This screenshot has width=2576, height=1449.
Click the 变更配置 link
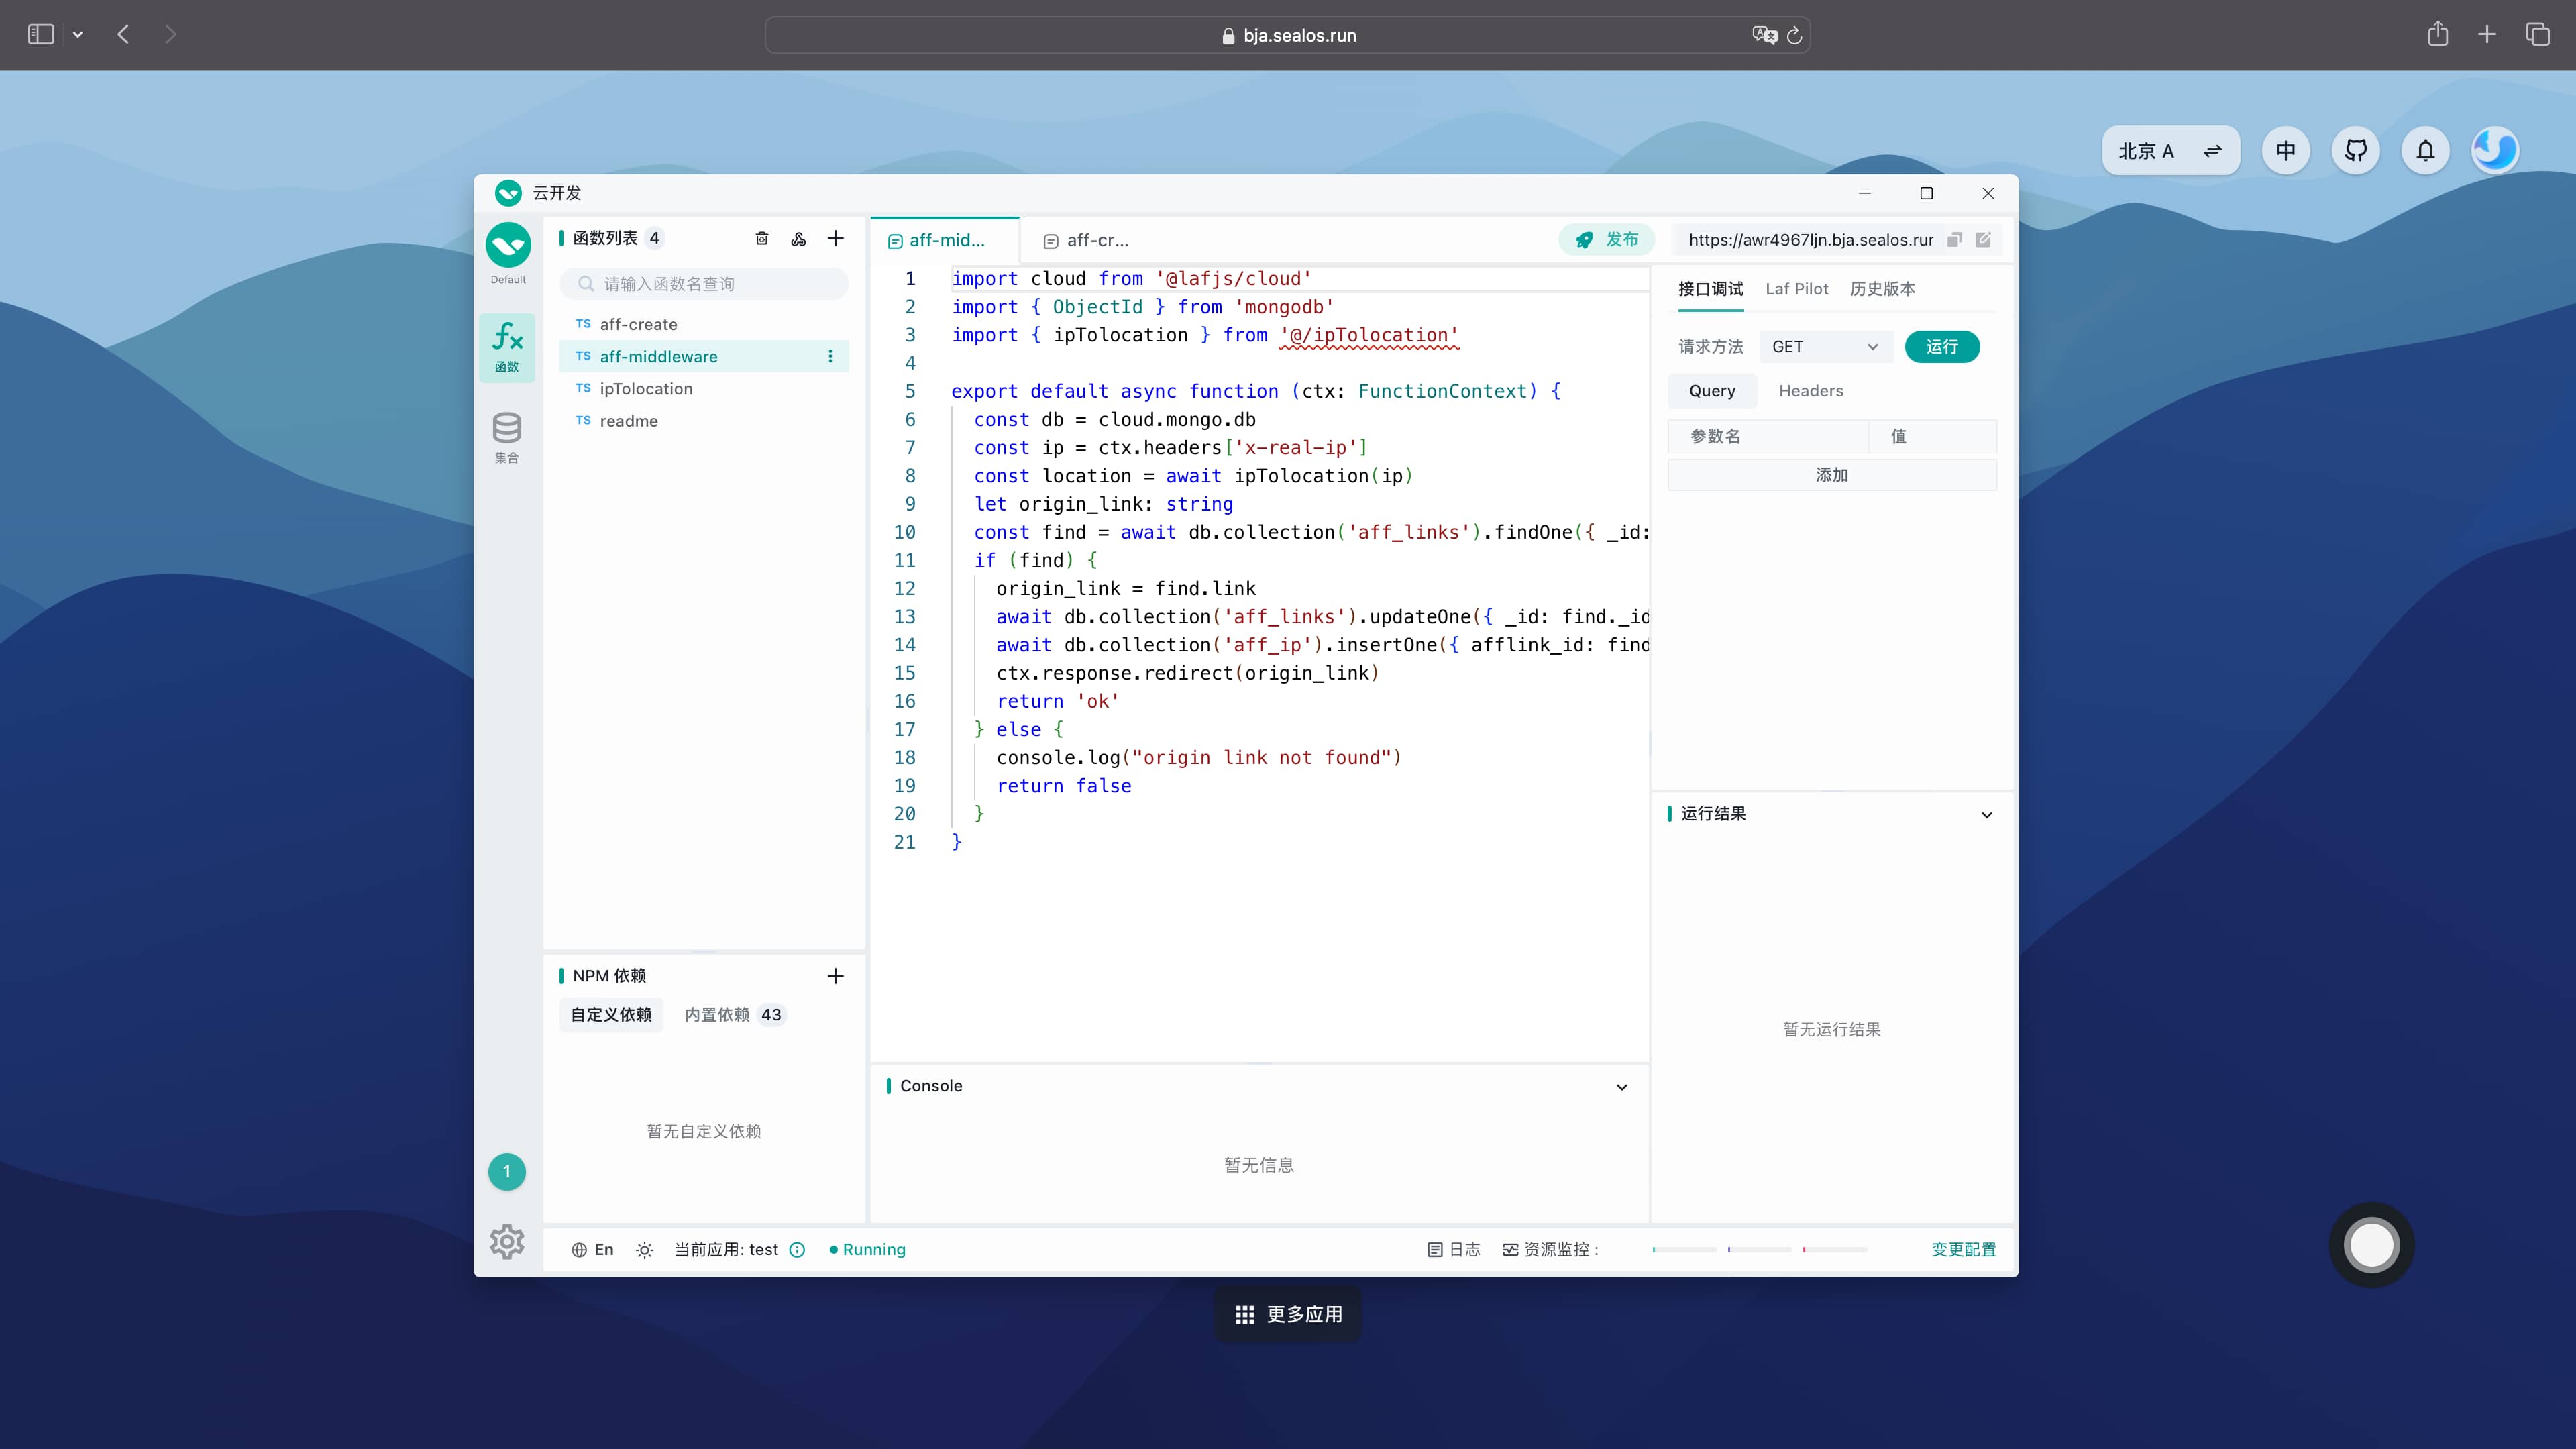(1963, 1250)
